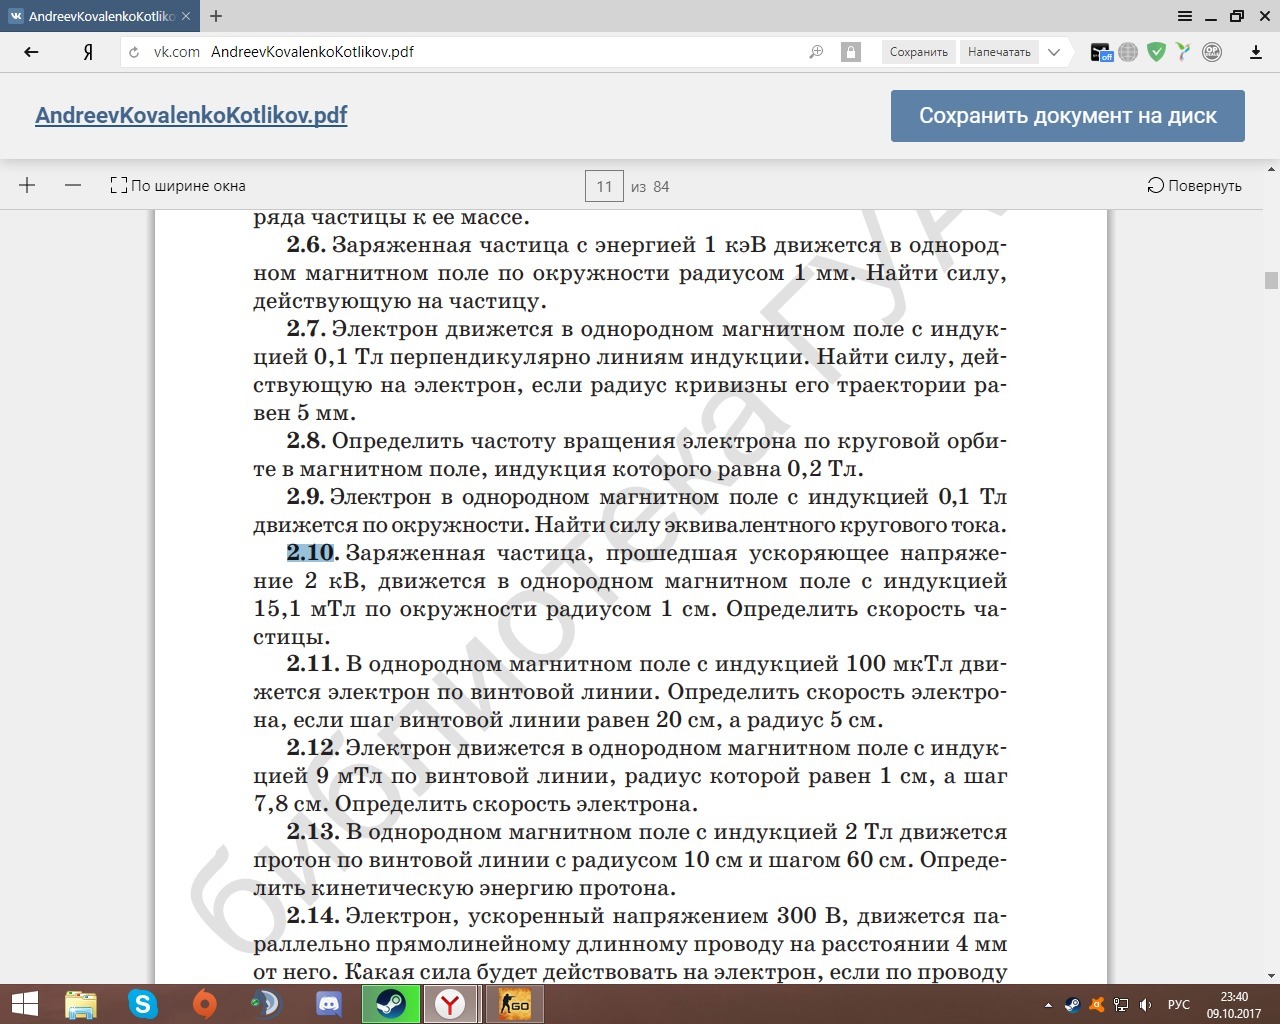Rotate the document with Повернуть

pyautogui.click(x=1194, y=185)
